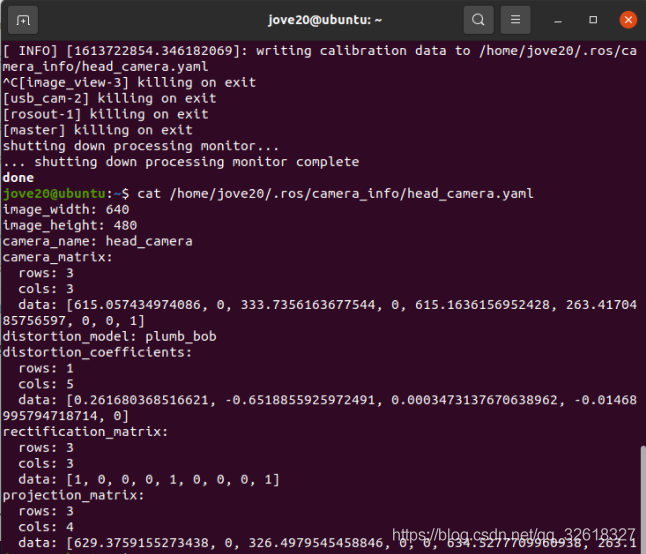
Task: Click the green jove20@ubuntu prompt
Action: coord(54,194)
